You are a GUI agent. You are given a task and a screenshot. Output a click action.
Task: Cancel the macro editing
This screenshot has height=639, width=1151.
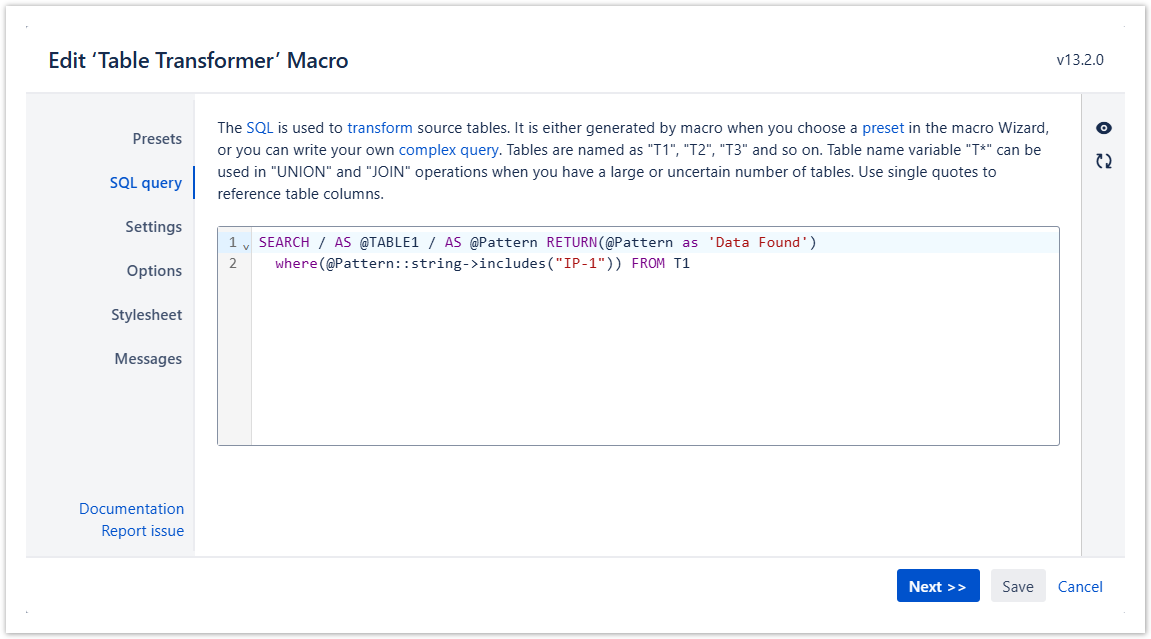pos(1080,587)
